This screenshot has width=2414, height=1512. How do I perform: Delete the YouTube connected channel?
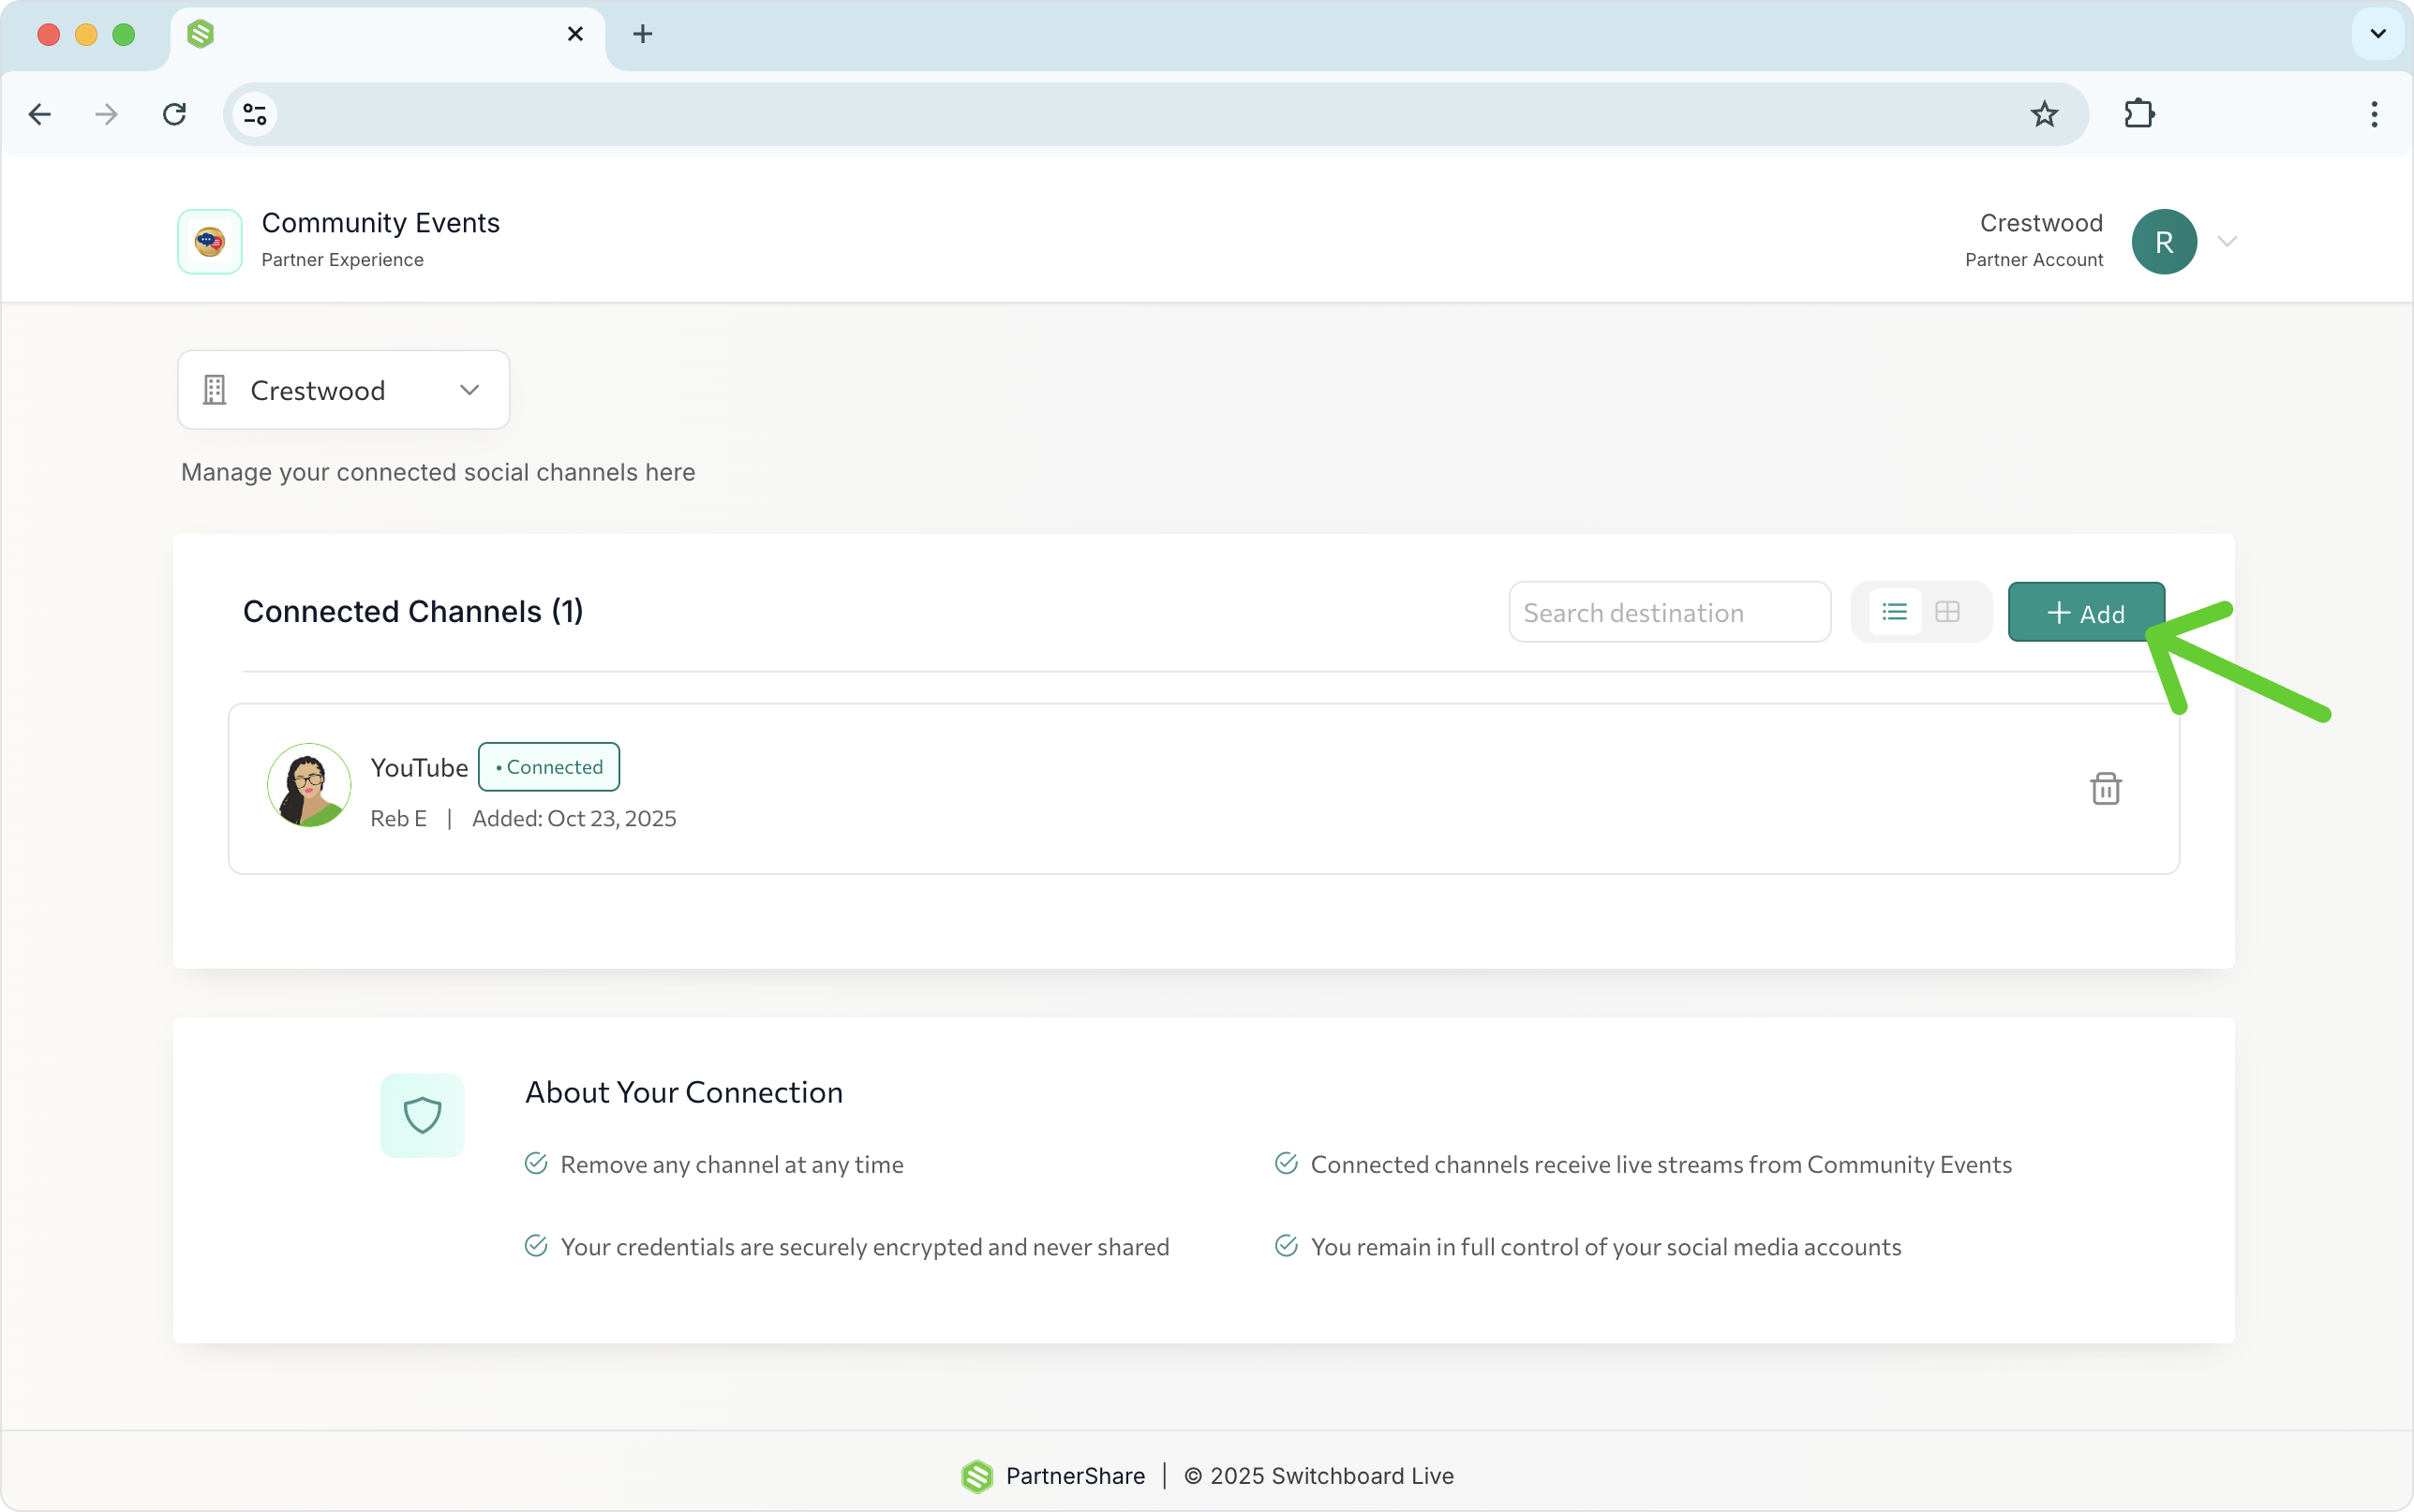(x=2105, y=789)
